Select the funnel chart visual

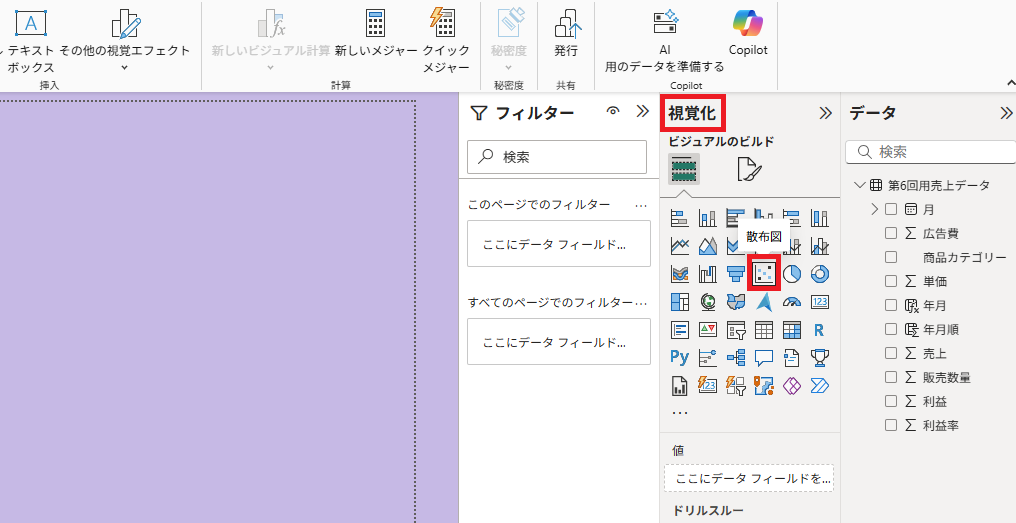click(735, 274)
